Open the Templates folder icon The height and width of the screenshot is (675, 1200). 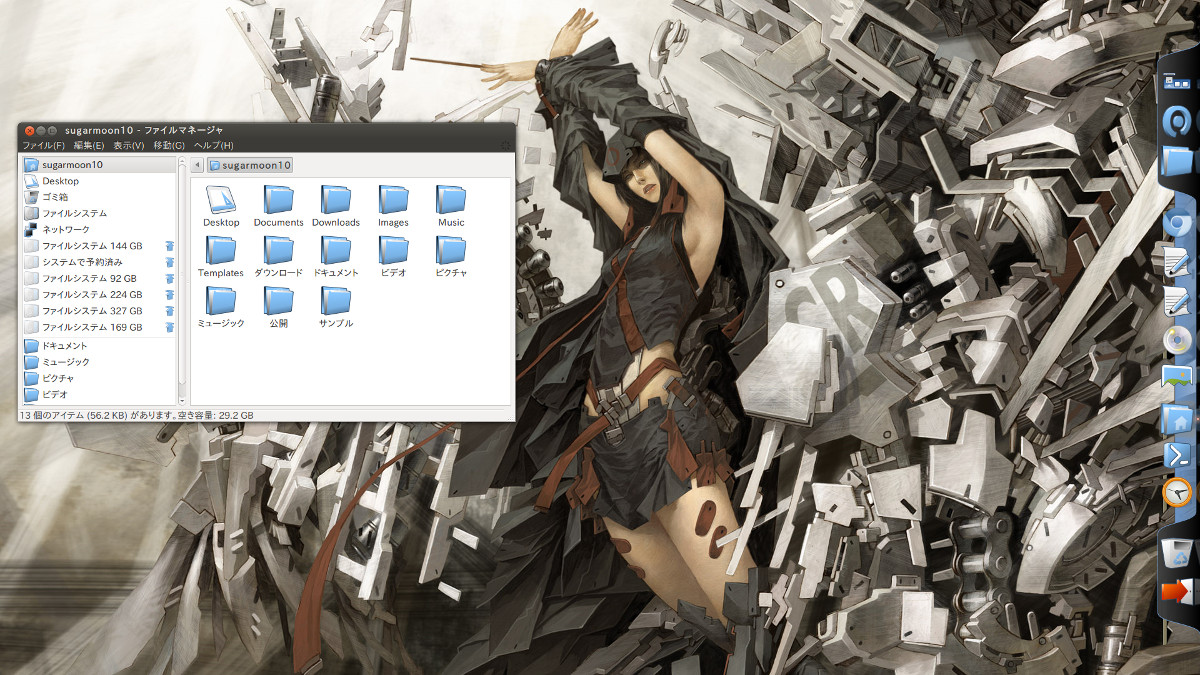tap(221, 249)
